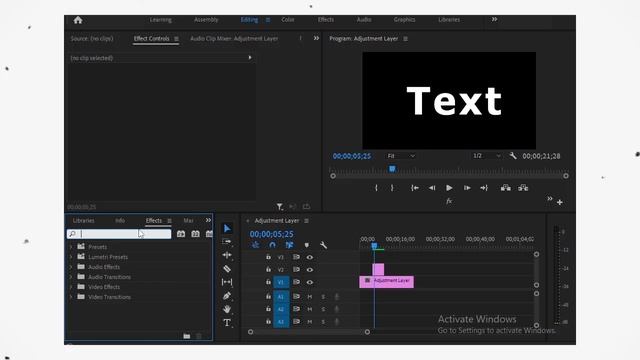Switch to the Effects workspace tab
Image resolution: width=640 pixels, height=360 pixels.
326,20
